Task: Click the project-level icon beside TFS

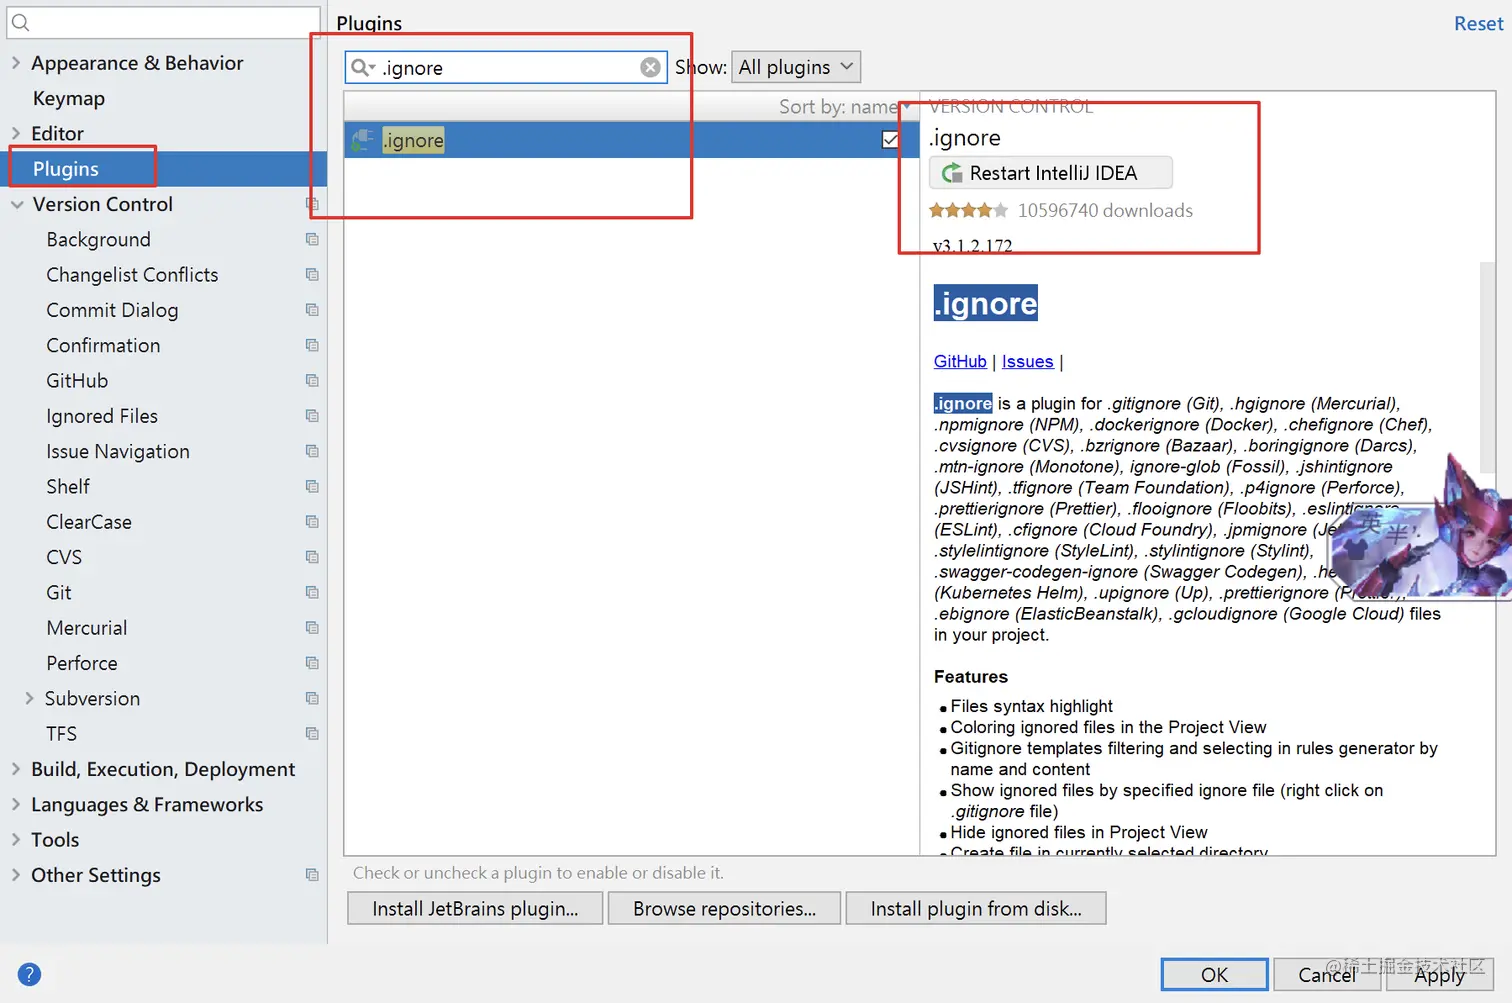Action: (312, 733)
